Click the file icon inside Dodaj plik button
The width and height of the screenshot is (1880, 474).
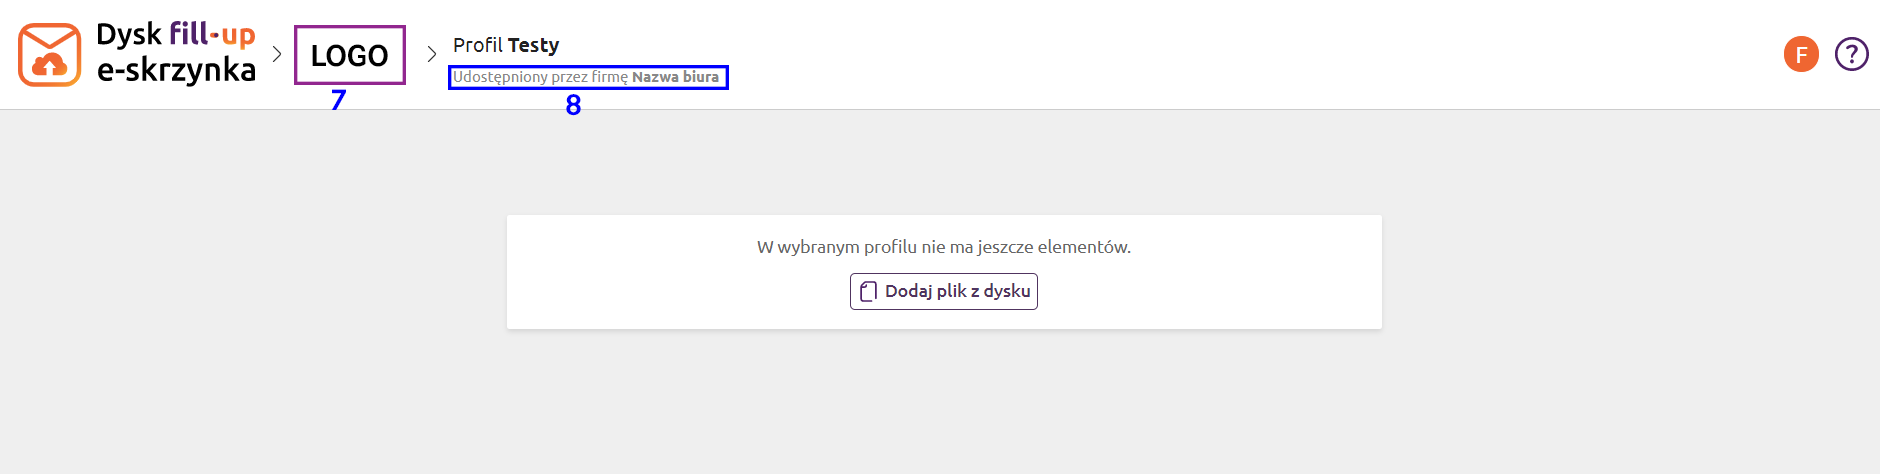click(868, 291)
